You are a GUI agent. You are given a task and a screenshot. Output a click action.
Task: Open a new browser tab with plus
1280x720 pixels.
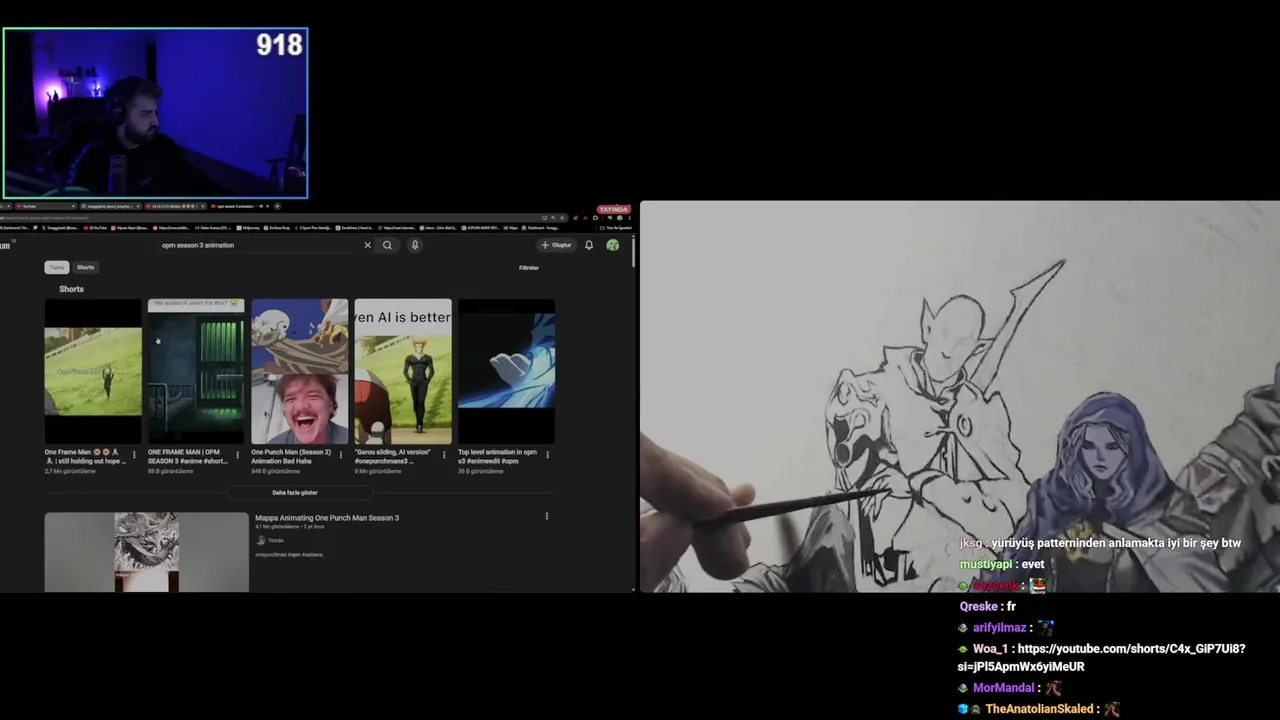click(x=277, y=206)
